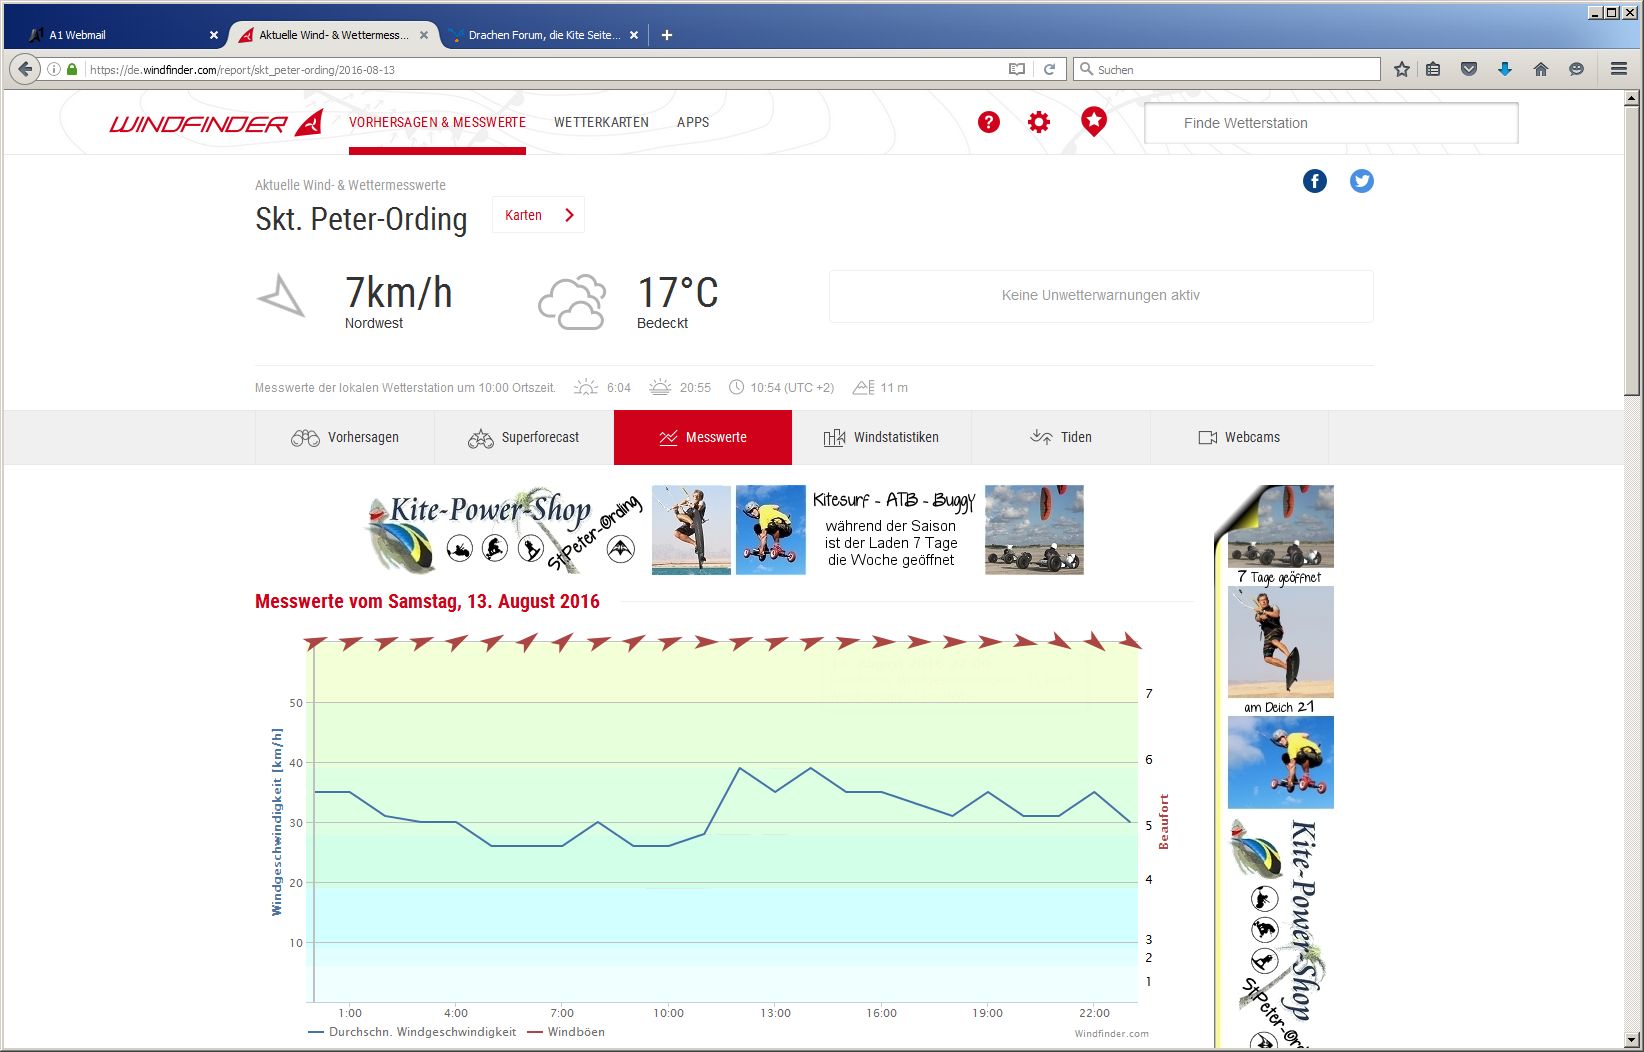1644x1052 pixels.
Task: Go to Firefox home page icon
Action: [1540, 69]
